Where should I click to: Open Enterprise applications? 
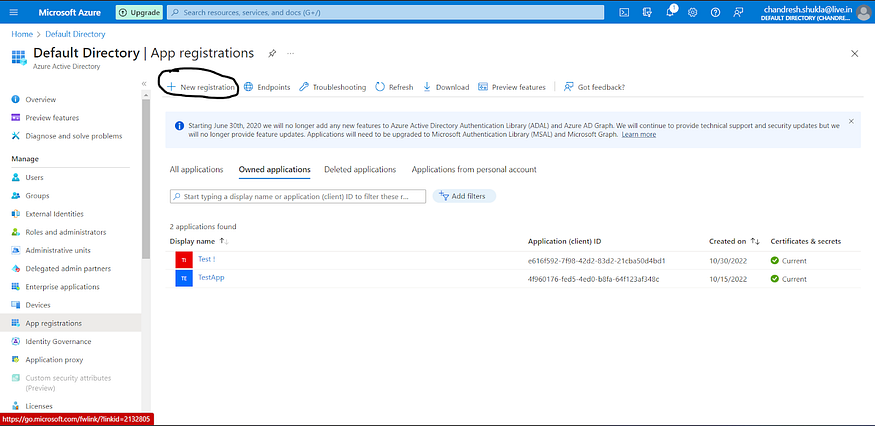tap(62, 287)
